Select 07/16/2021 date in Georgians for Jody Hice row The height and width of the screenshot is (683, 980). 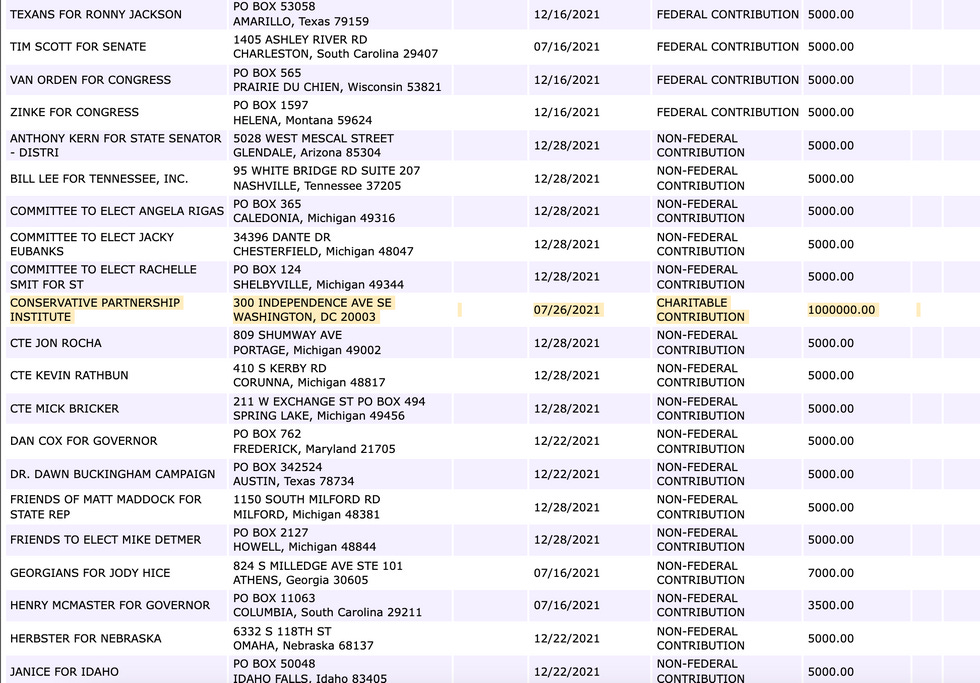tap(566, 573)
